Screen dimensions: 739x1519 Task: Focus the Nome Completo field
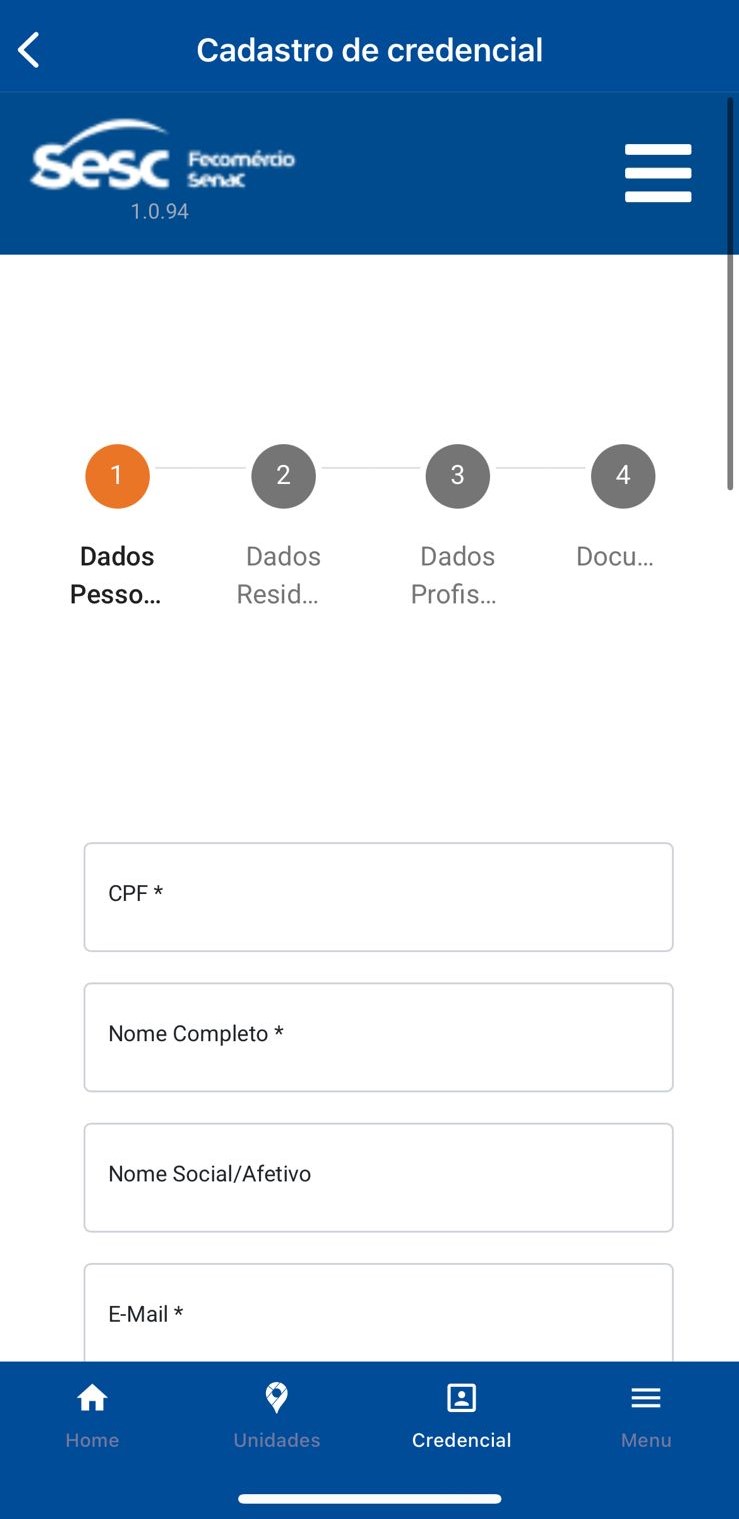pyautogui.click(x=378, y=1037)
